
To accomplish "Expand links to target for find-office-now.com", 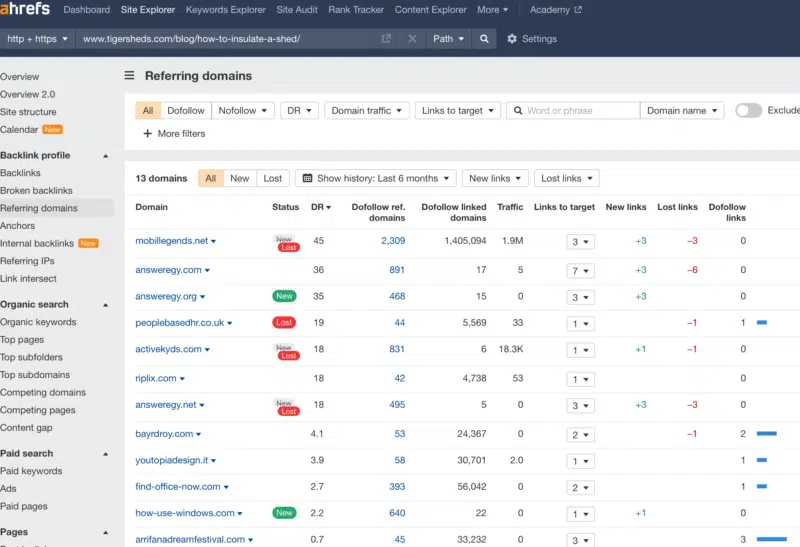I will point(581,487).
